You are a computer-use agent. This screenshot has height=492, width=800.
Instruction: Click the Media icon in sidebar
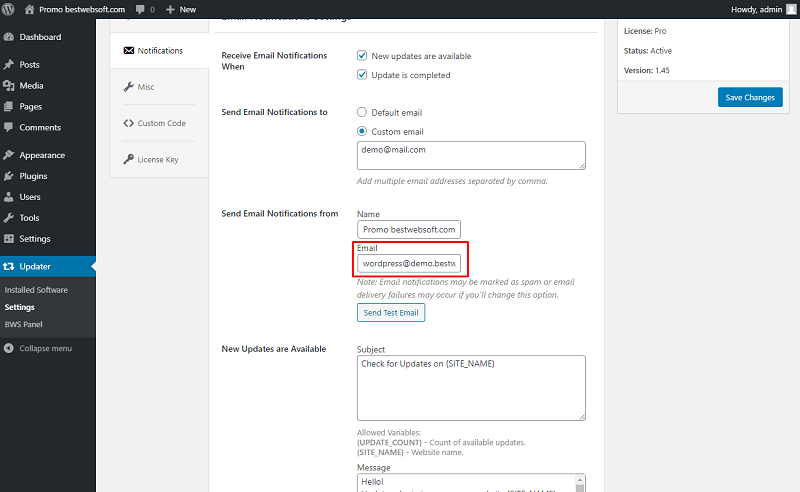click(x=9, y=85)
